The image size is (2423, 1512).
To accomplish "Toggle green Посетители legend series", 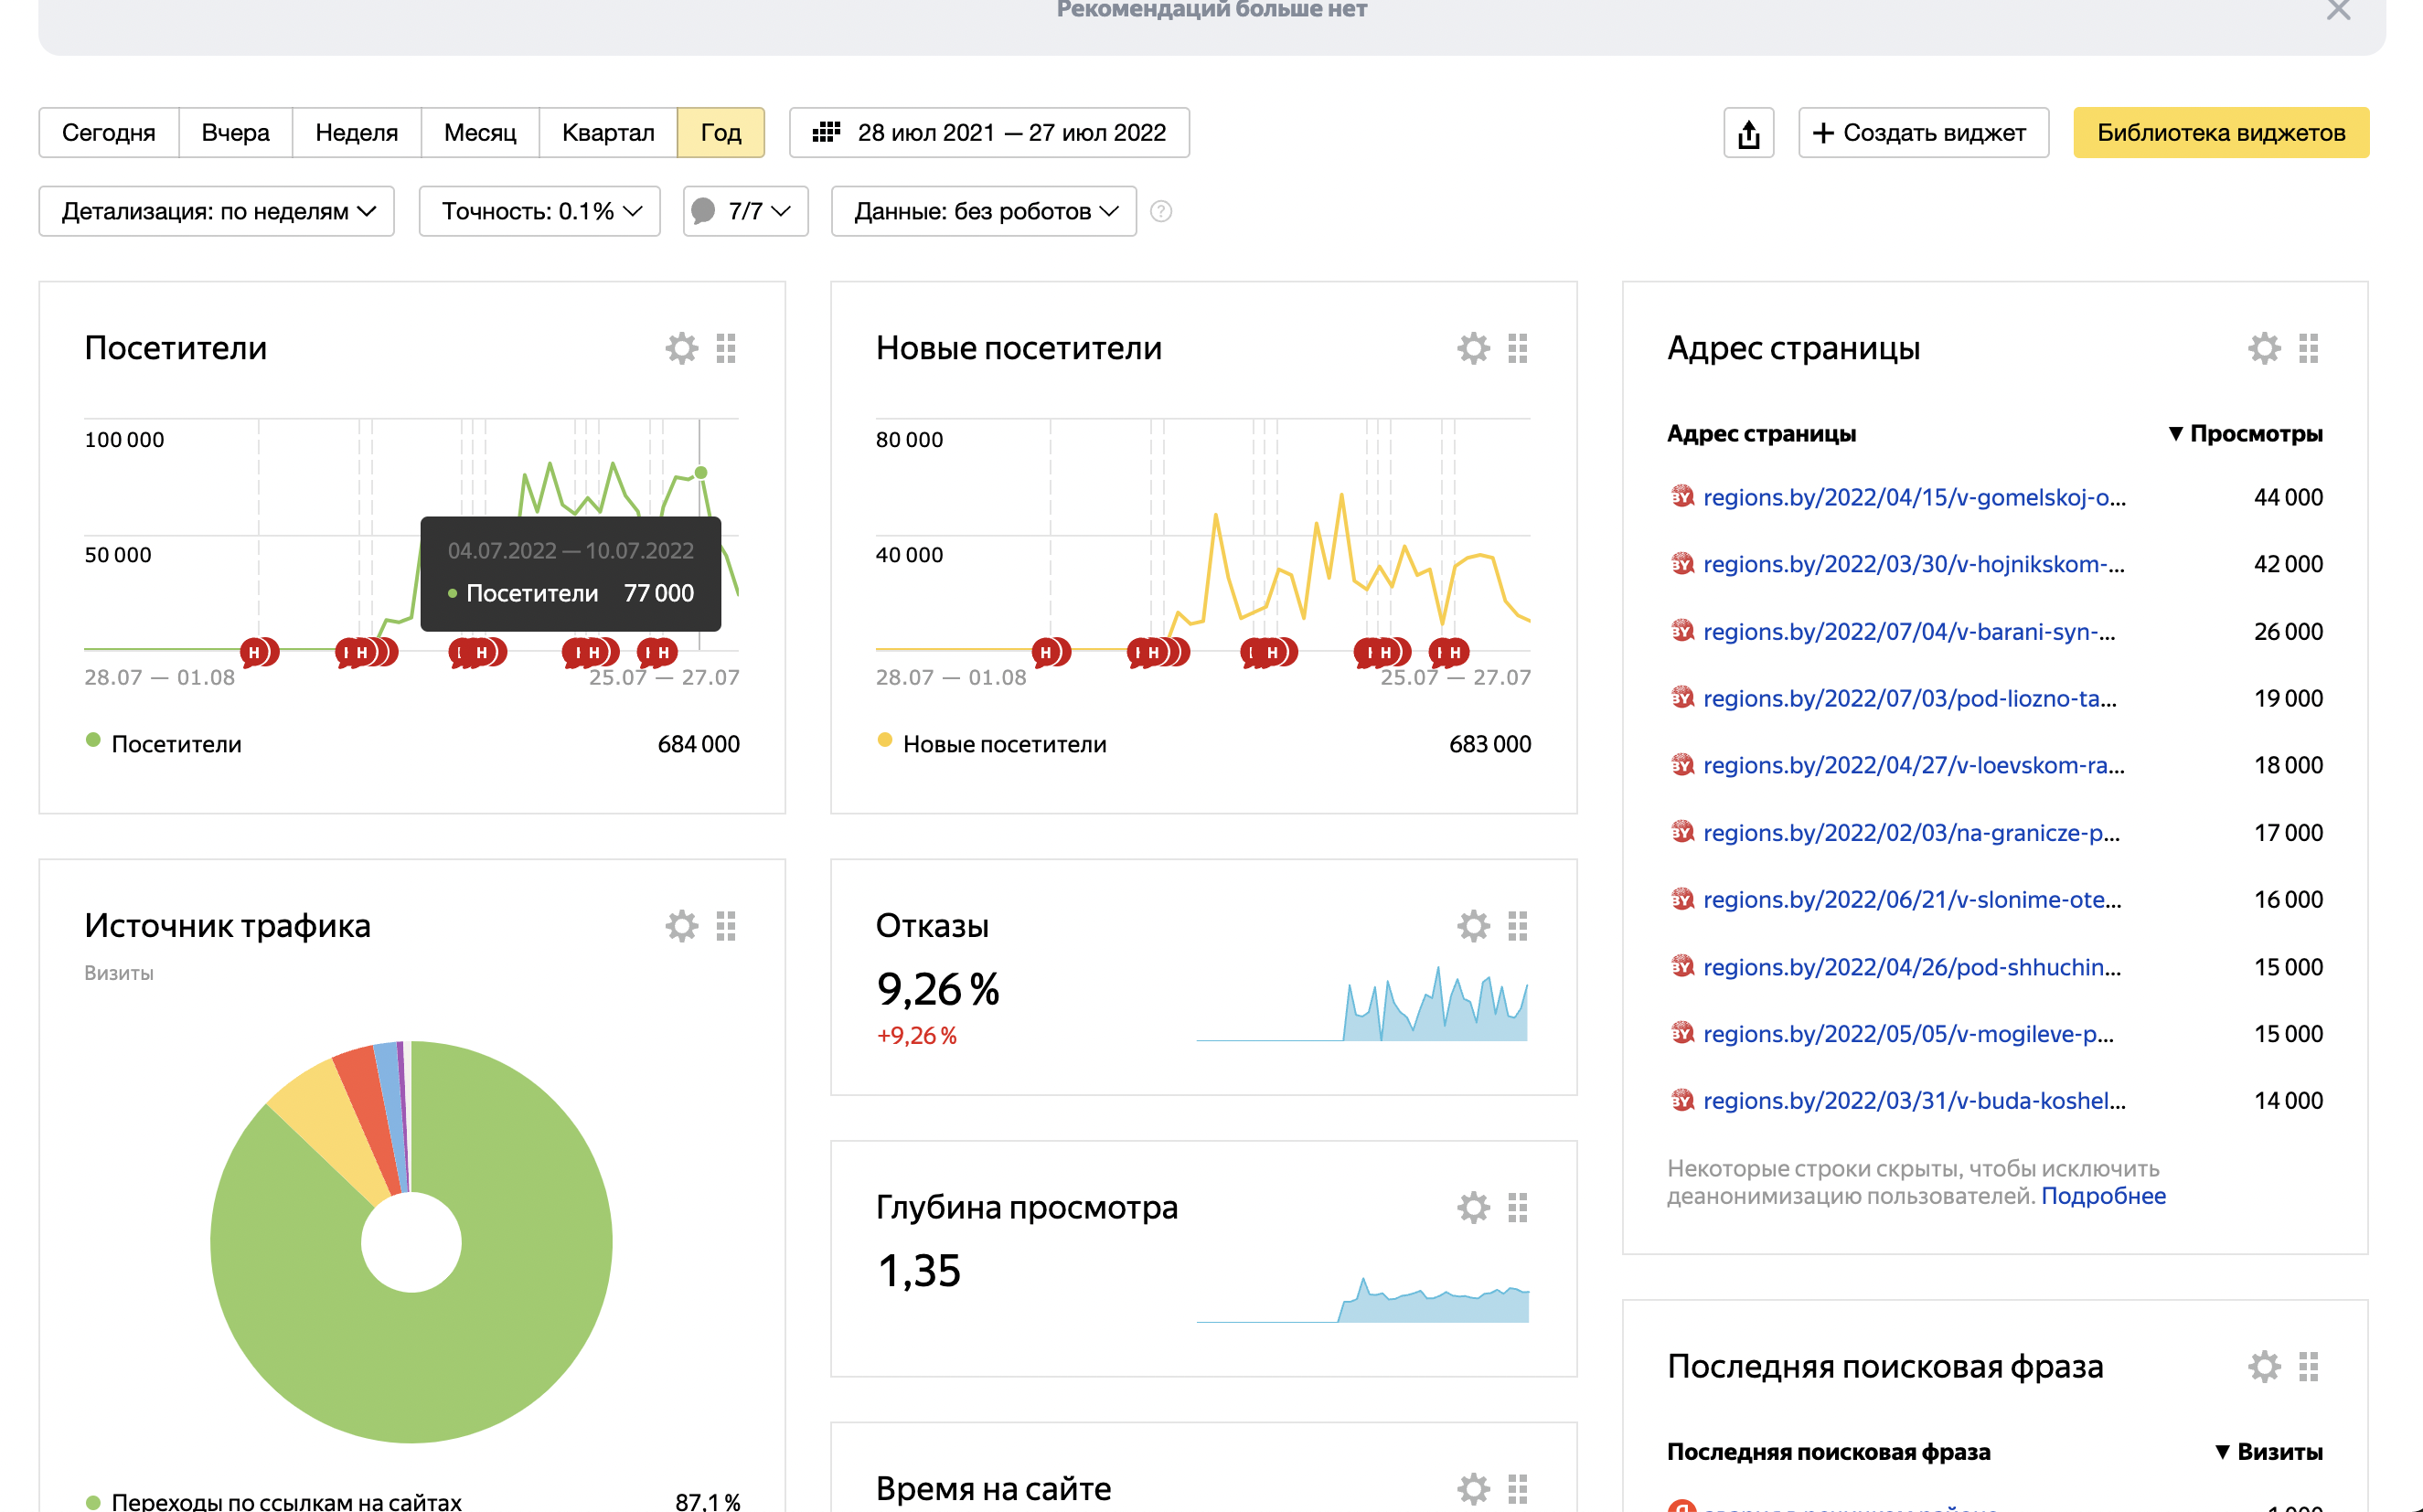I will [163, 744].
